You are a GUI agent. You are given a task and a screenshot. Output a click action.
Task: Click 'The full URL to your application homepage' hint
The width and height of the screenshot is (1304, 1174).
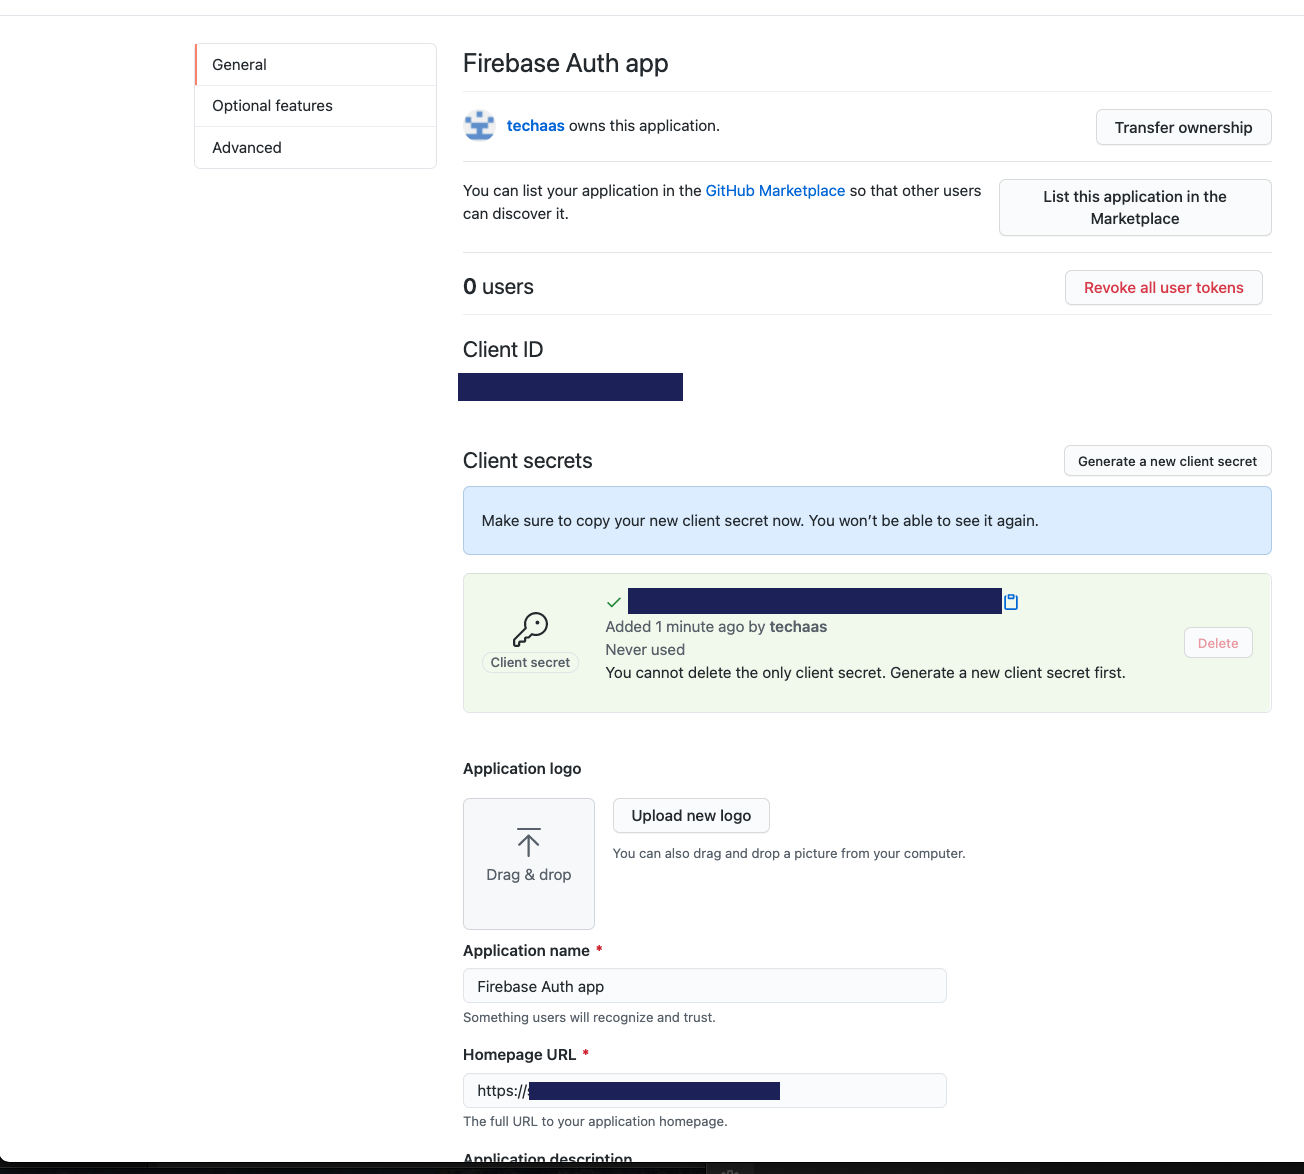595,1122
